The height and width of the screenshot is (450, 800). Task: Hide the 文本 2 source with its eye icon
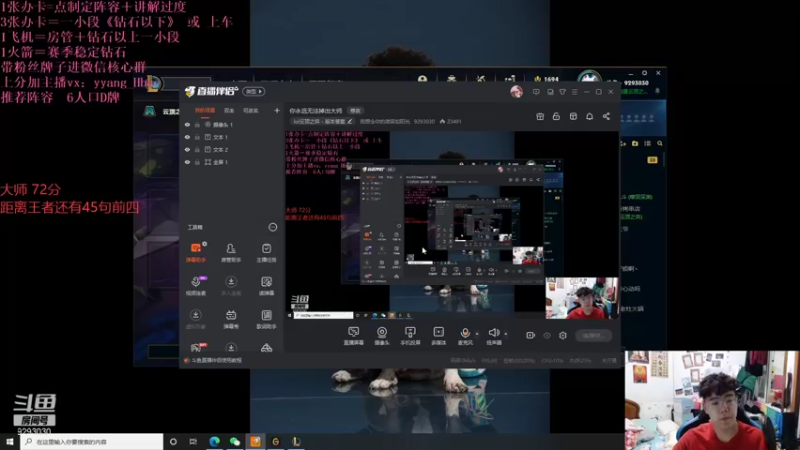point(187,149)
